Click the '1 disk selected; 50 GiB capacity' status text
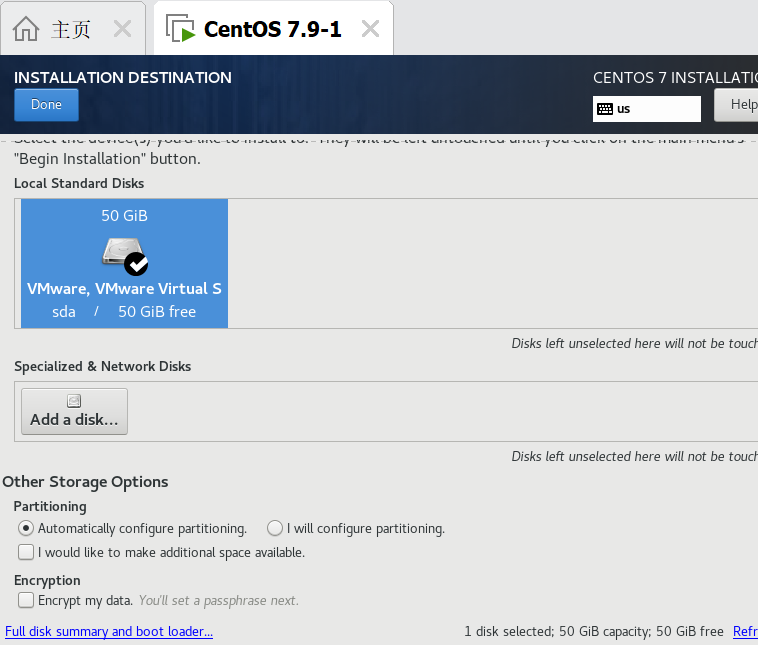Image resolution: width=758 pixels, height=645 pixels. pos(594,631)
